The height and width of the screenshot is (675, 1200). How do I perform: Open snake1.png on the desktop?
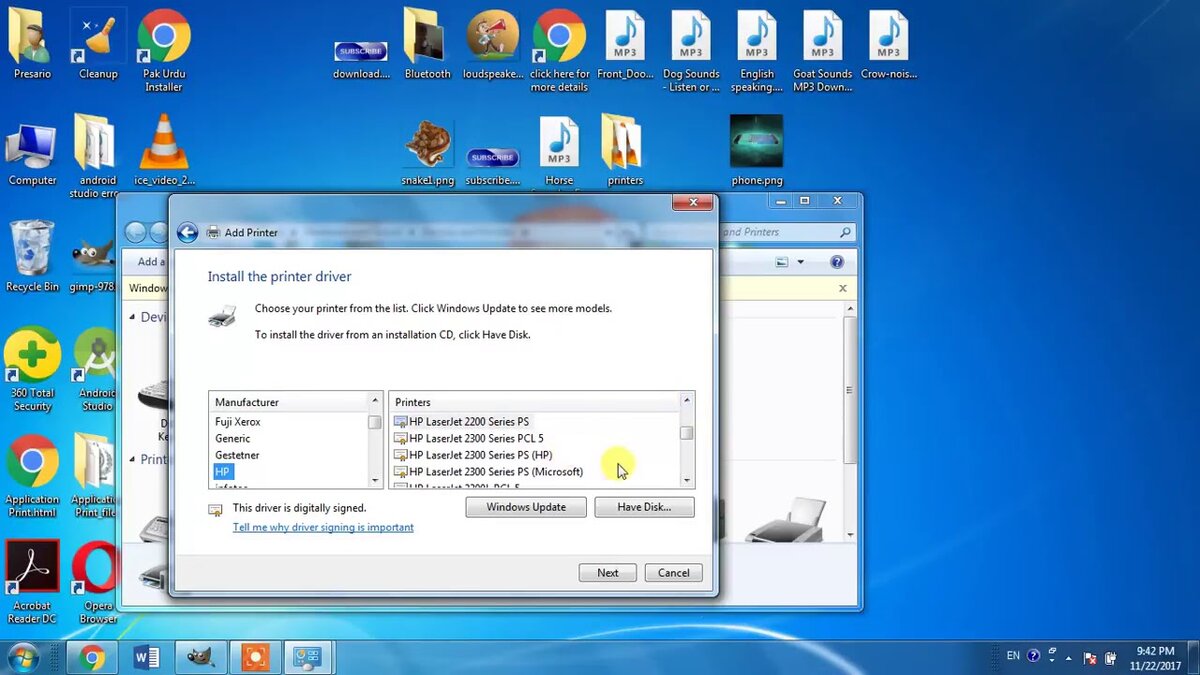click(427, 152)
